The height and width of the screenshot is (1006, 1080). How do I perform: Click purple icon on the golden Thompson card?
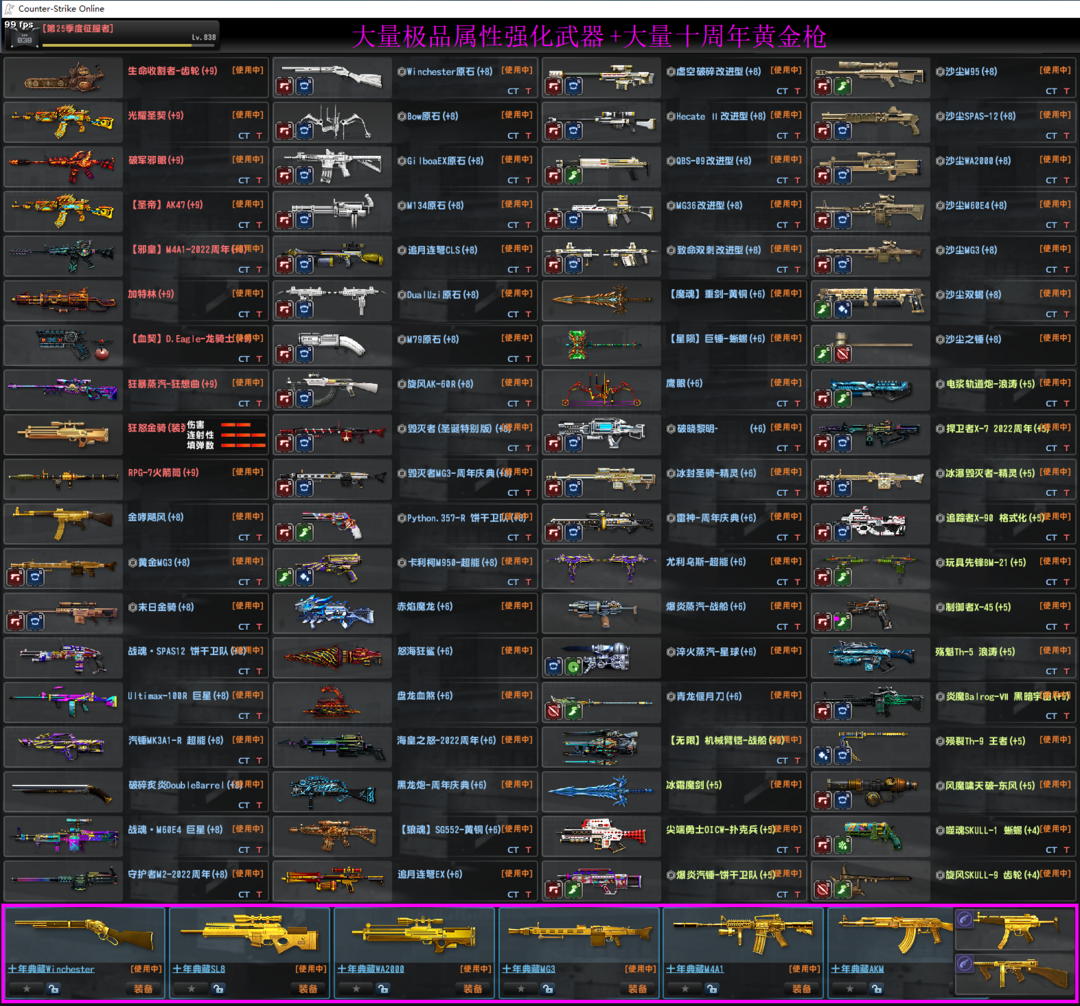(x=965, y=963)
